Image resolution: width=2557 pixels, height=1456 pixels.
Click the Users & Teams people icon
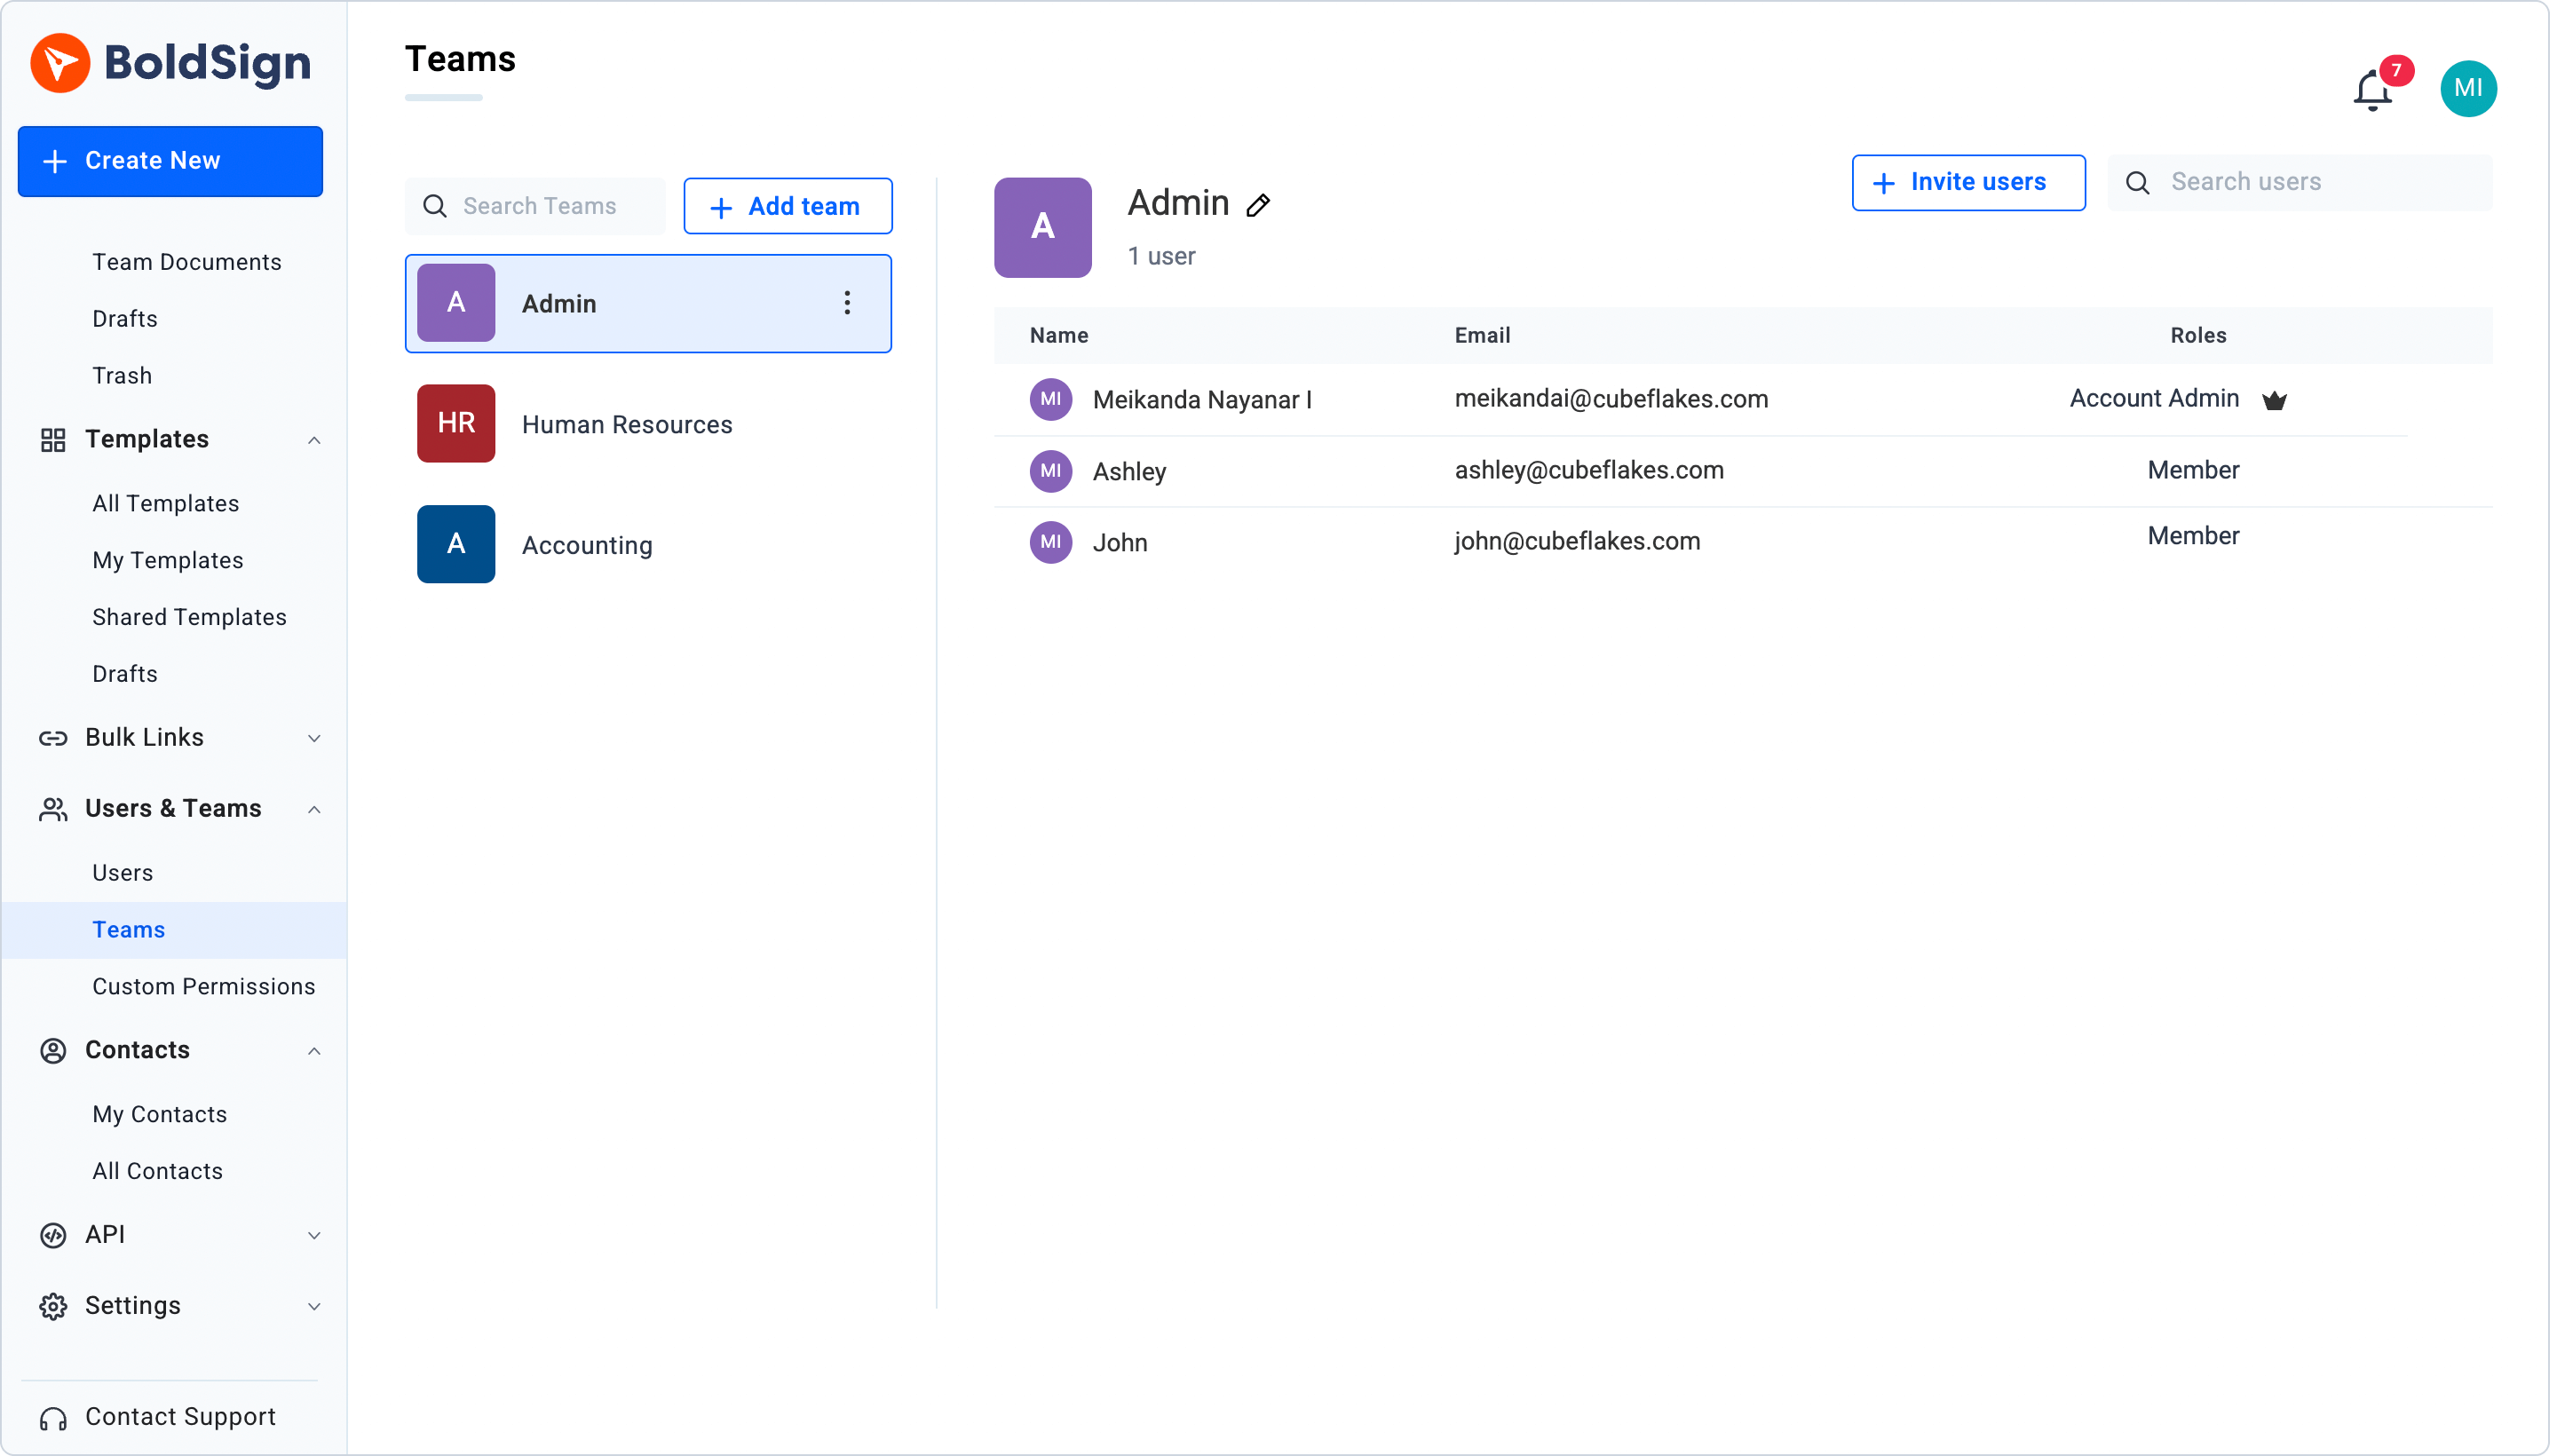(53, 811)
